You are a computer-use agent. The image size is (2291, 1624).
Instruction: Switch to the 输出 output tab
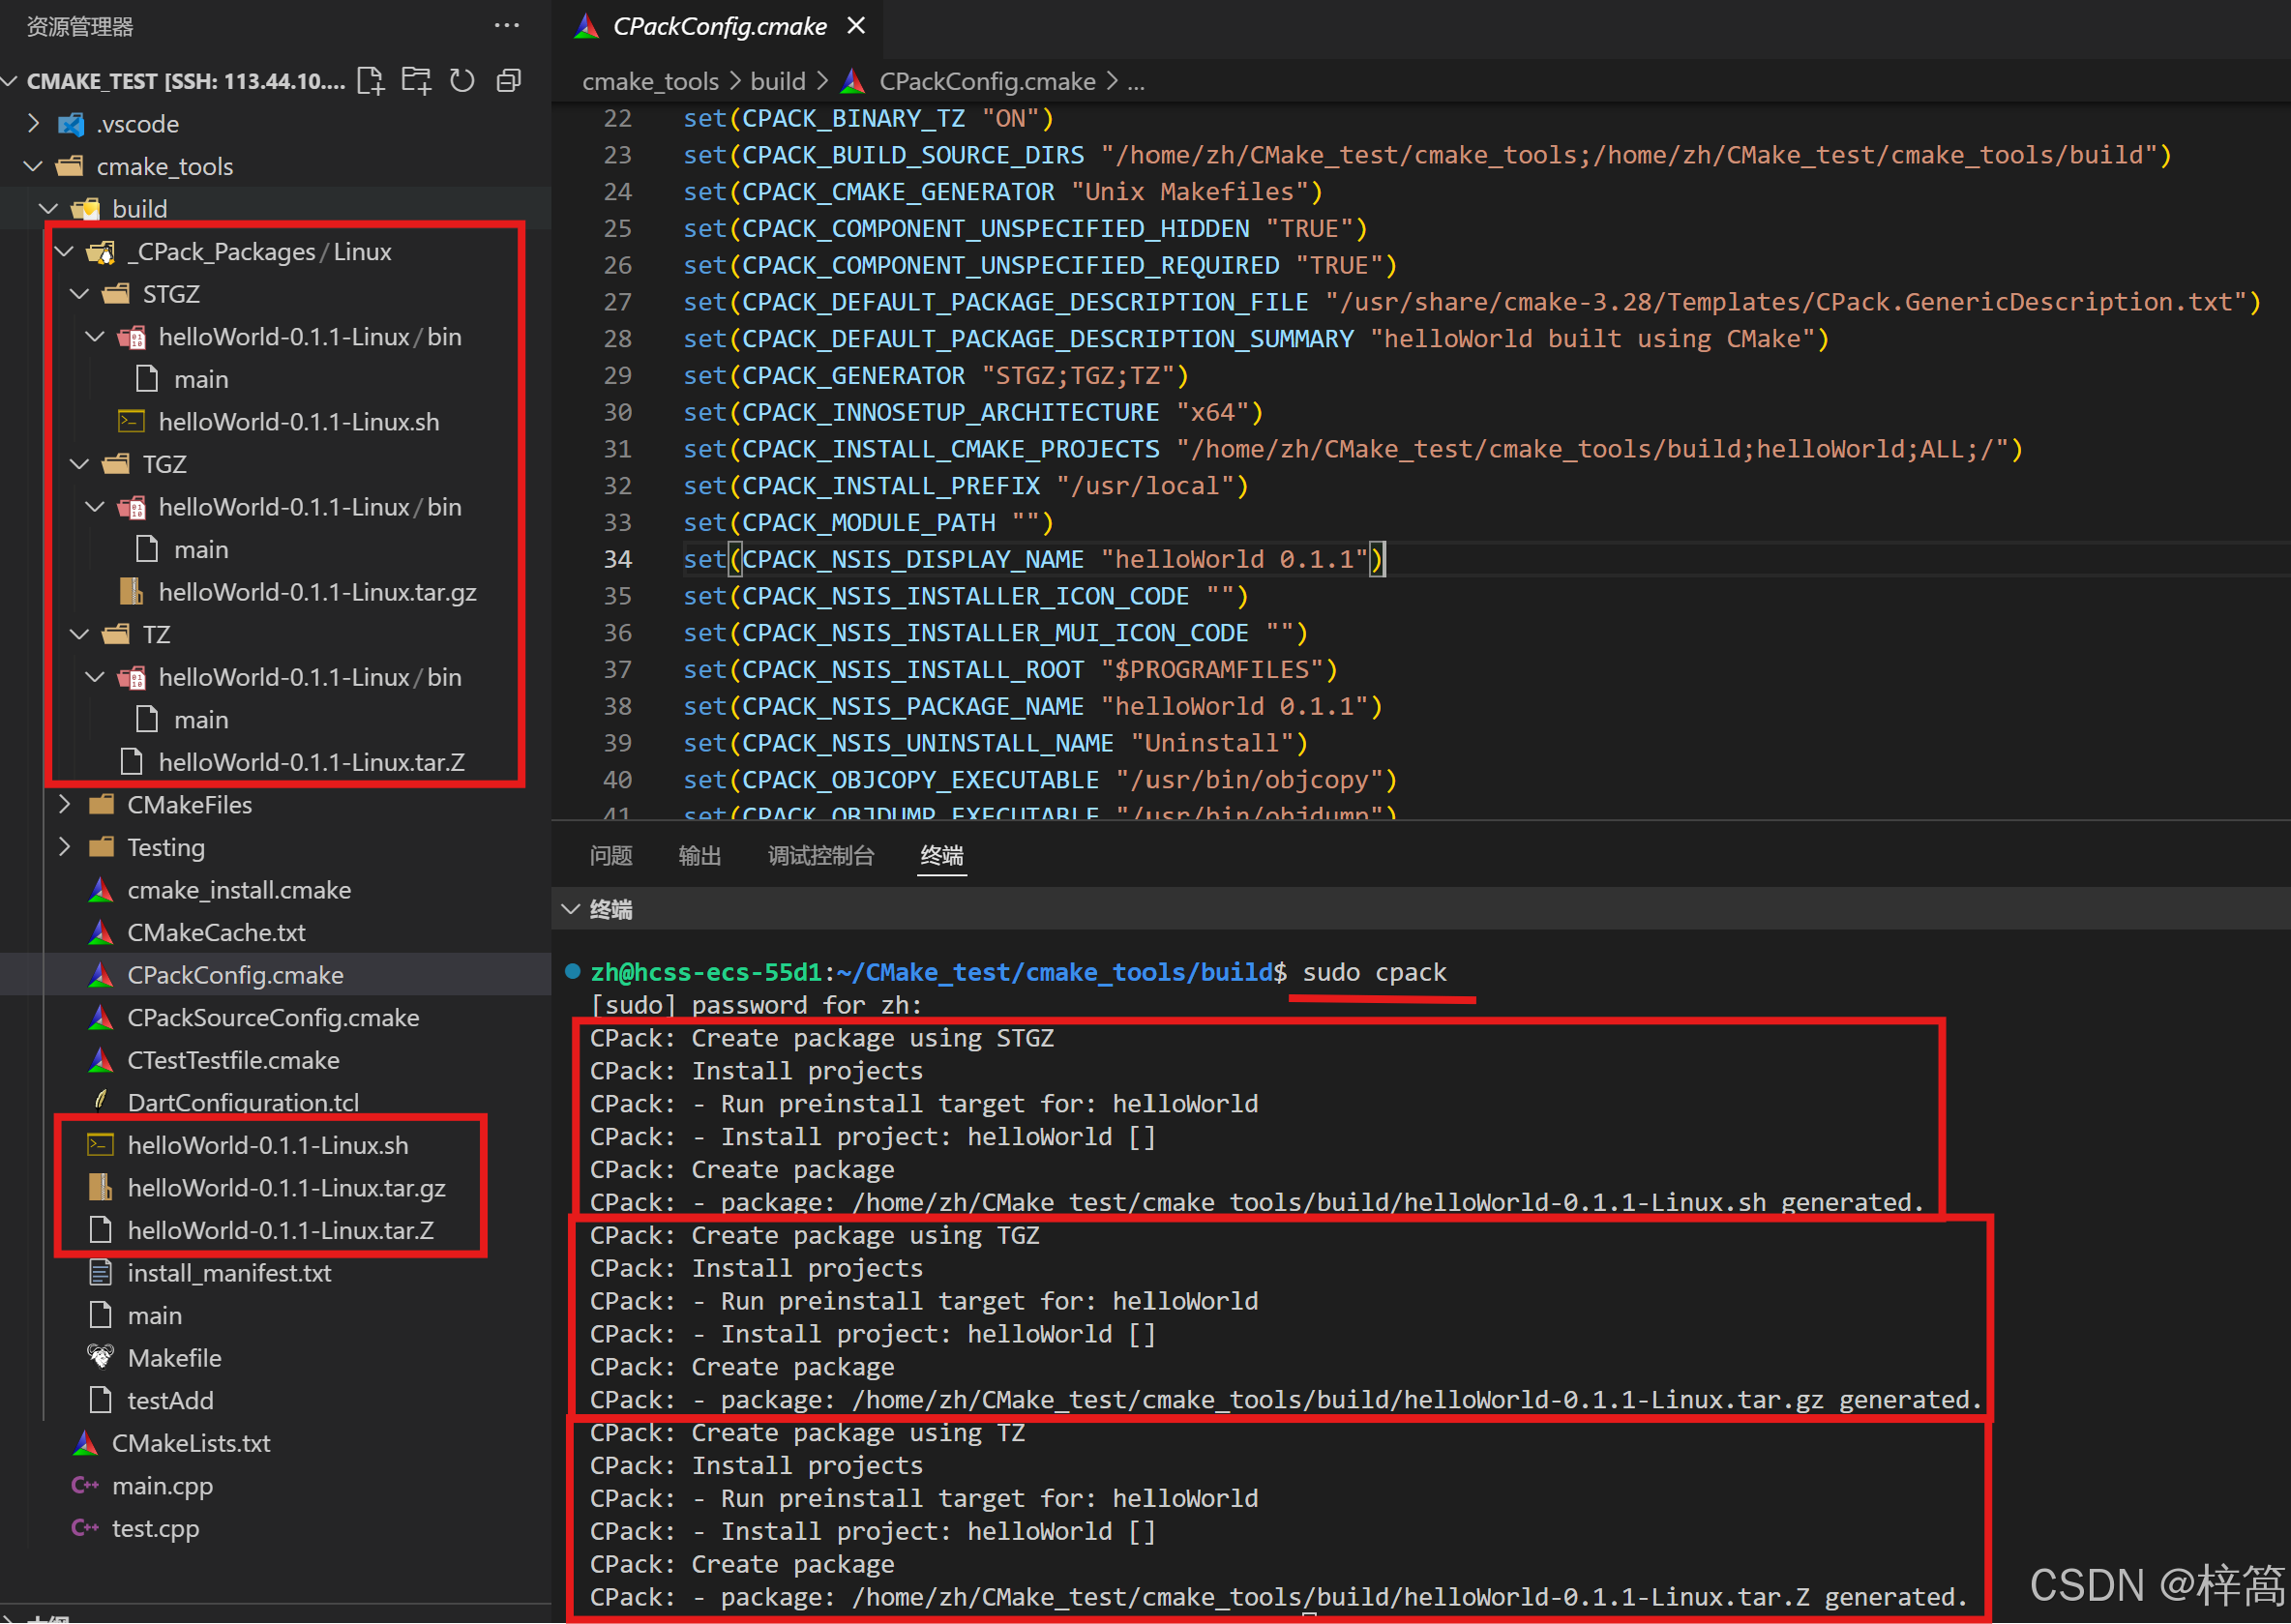699,856
